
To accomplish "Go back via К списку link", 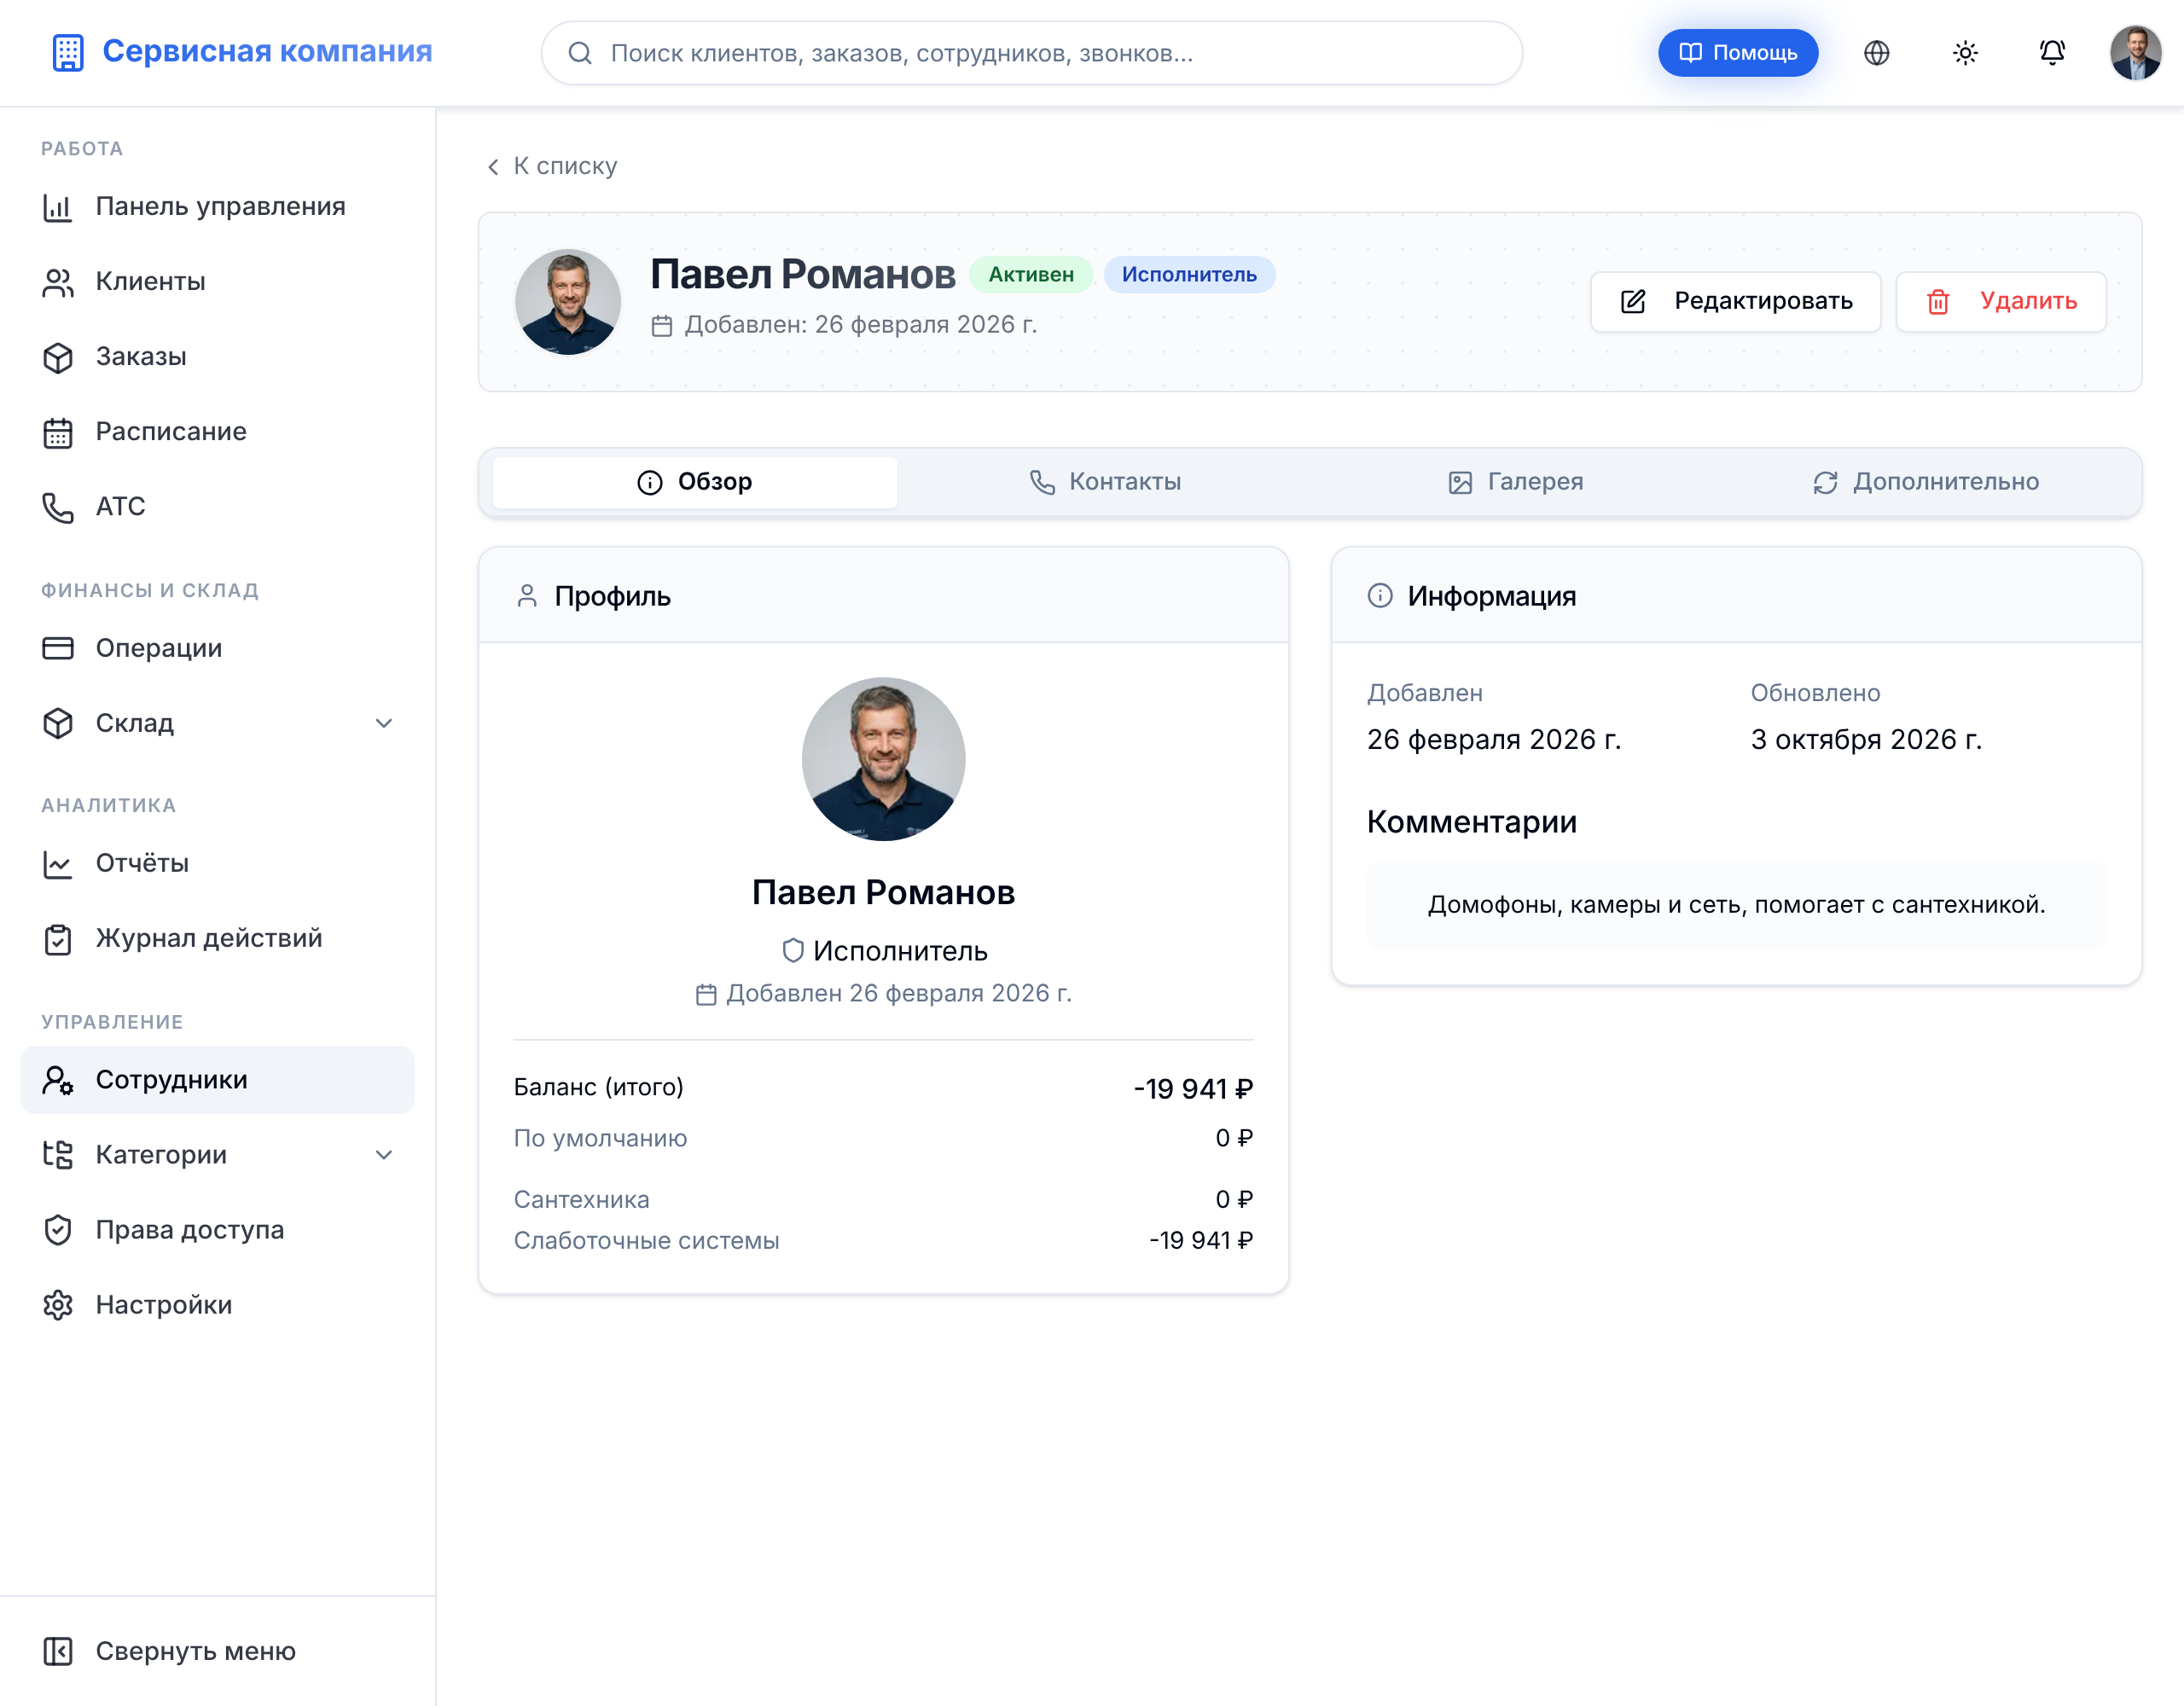I will pyautogui.click(x=552, y=166).
